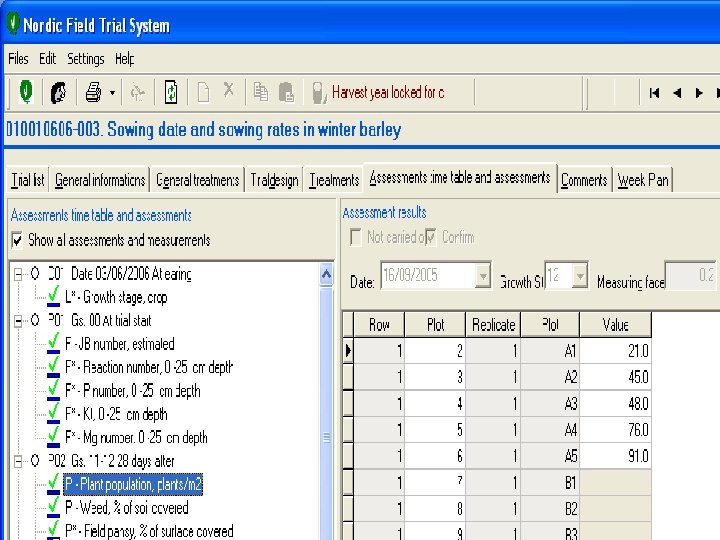Image resolution: width=720 pixels, height=540 pixels.
Task: Select Field pansy, % of surface covered
Action: click(x=149, y=531)
